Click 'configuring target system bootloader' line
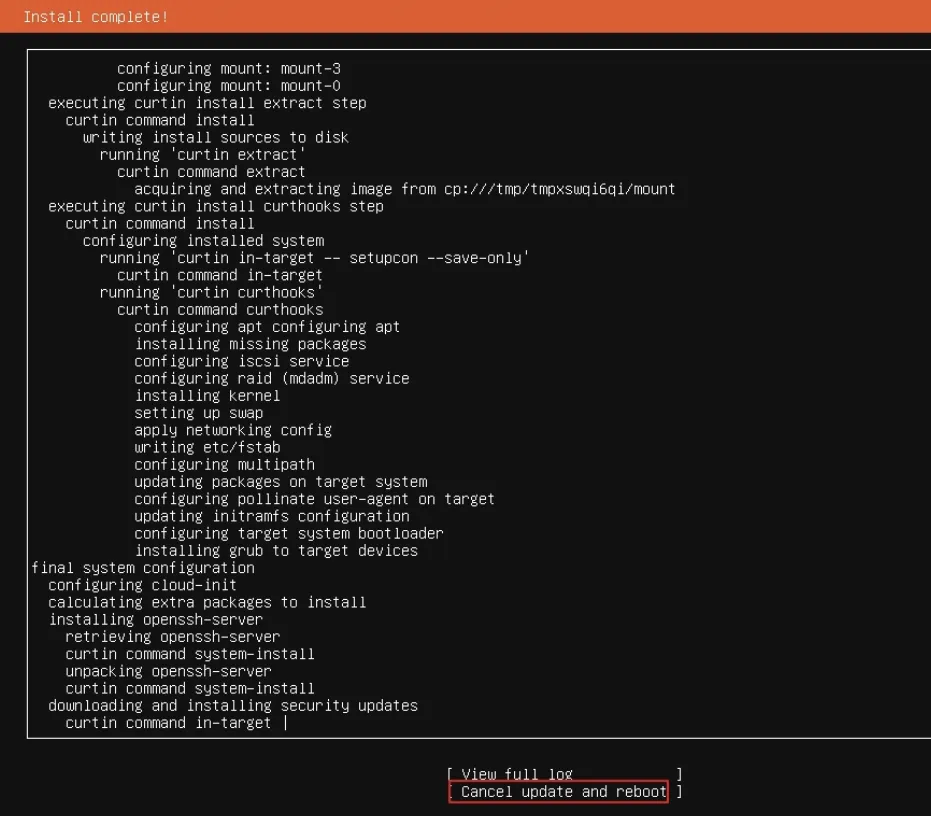Image resolution: width=931 pixels, height=816 pixels. click(x=289, y=533)
